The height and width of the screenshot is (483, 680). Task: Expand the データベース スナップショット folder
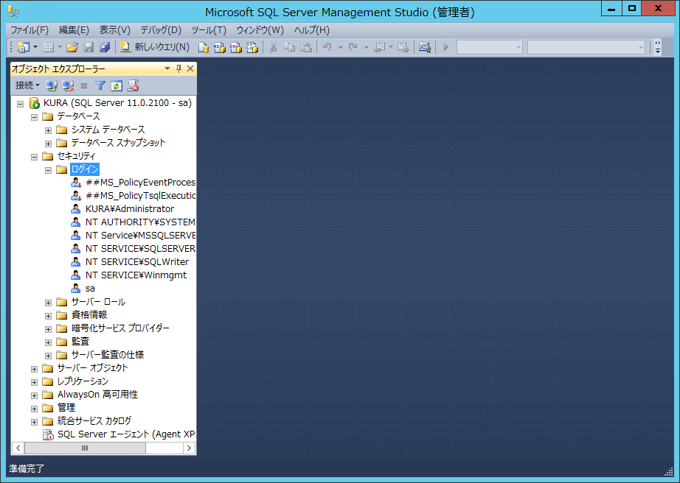(48, 144)
